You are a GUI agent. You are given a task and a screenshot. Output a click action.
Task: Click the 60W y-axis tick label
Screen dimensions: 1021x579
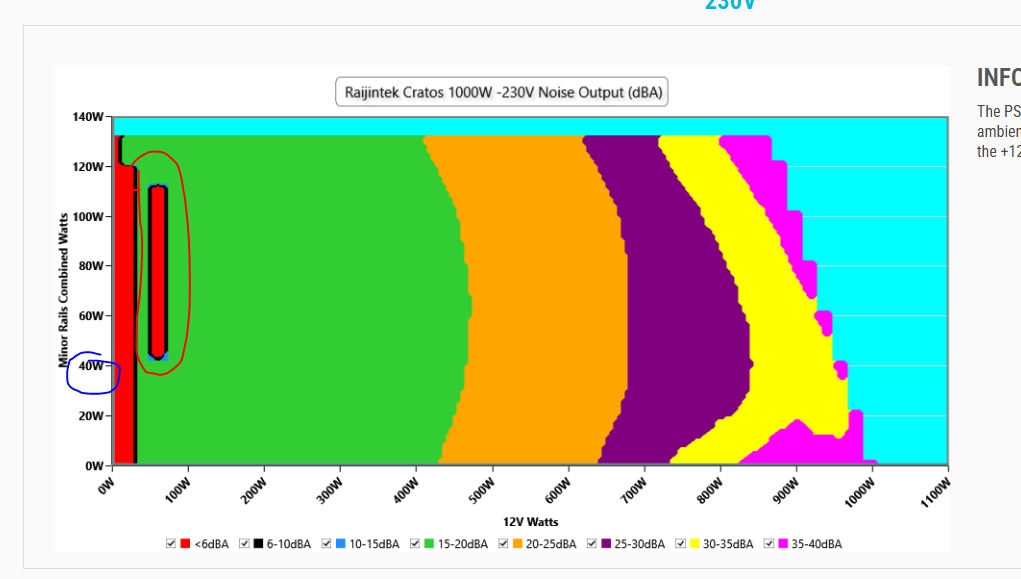tap(91, 316)
